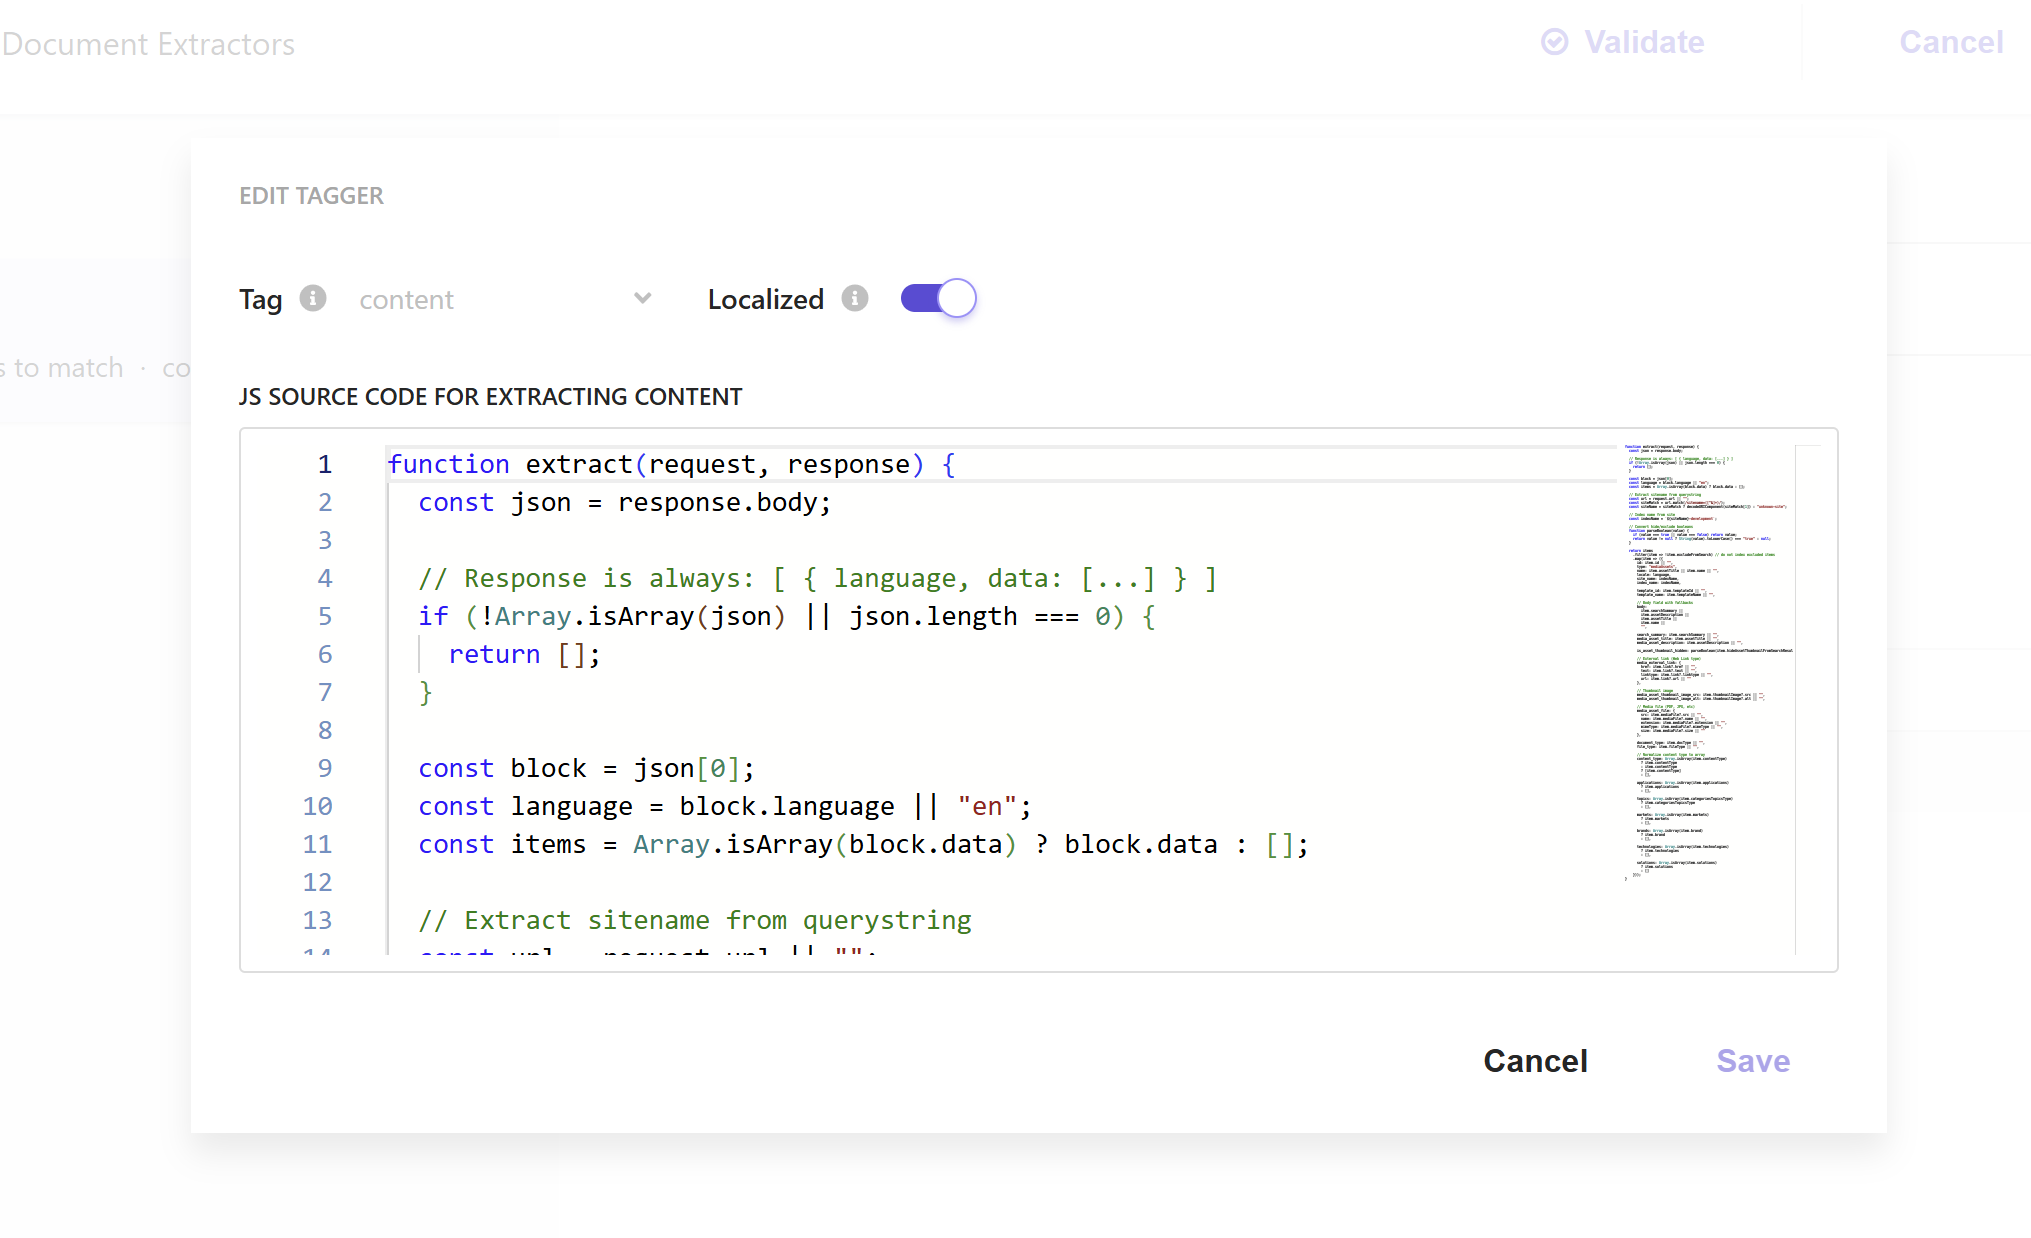Click the dropdown chevron beside content
This screenshot has height=1238, width=2031.
[643, 298]
